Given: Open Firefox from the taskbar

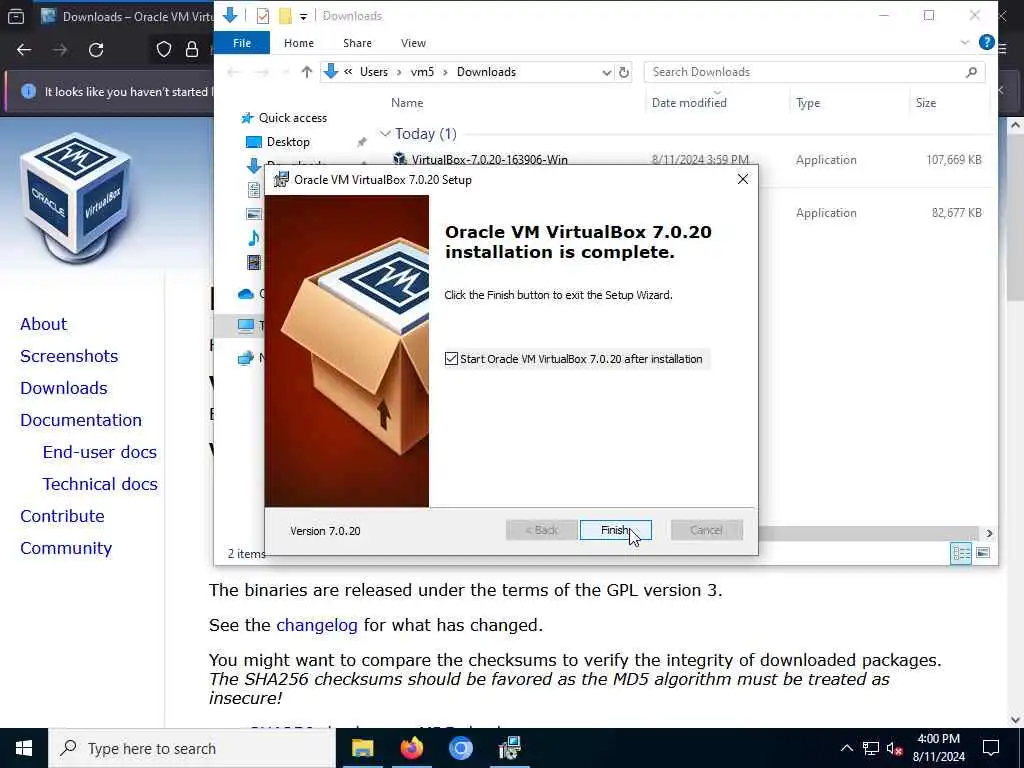Looking at the screenshot, I should pyautogui.click(x=411, y=748).
